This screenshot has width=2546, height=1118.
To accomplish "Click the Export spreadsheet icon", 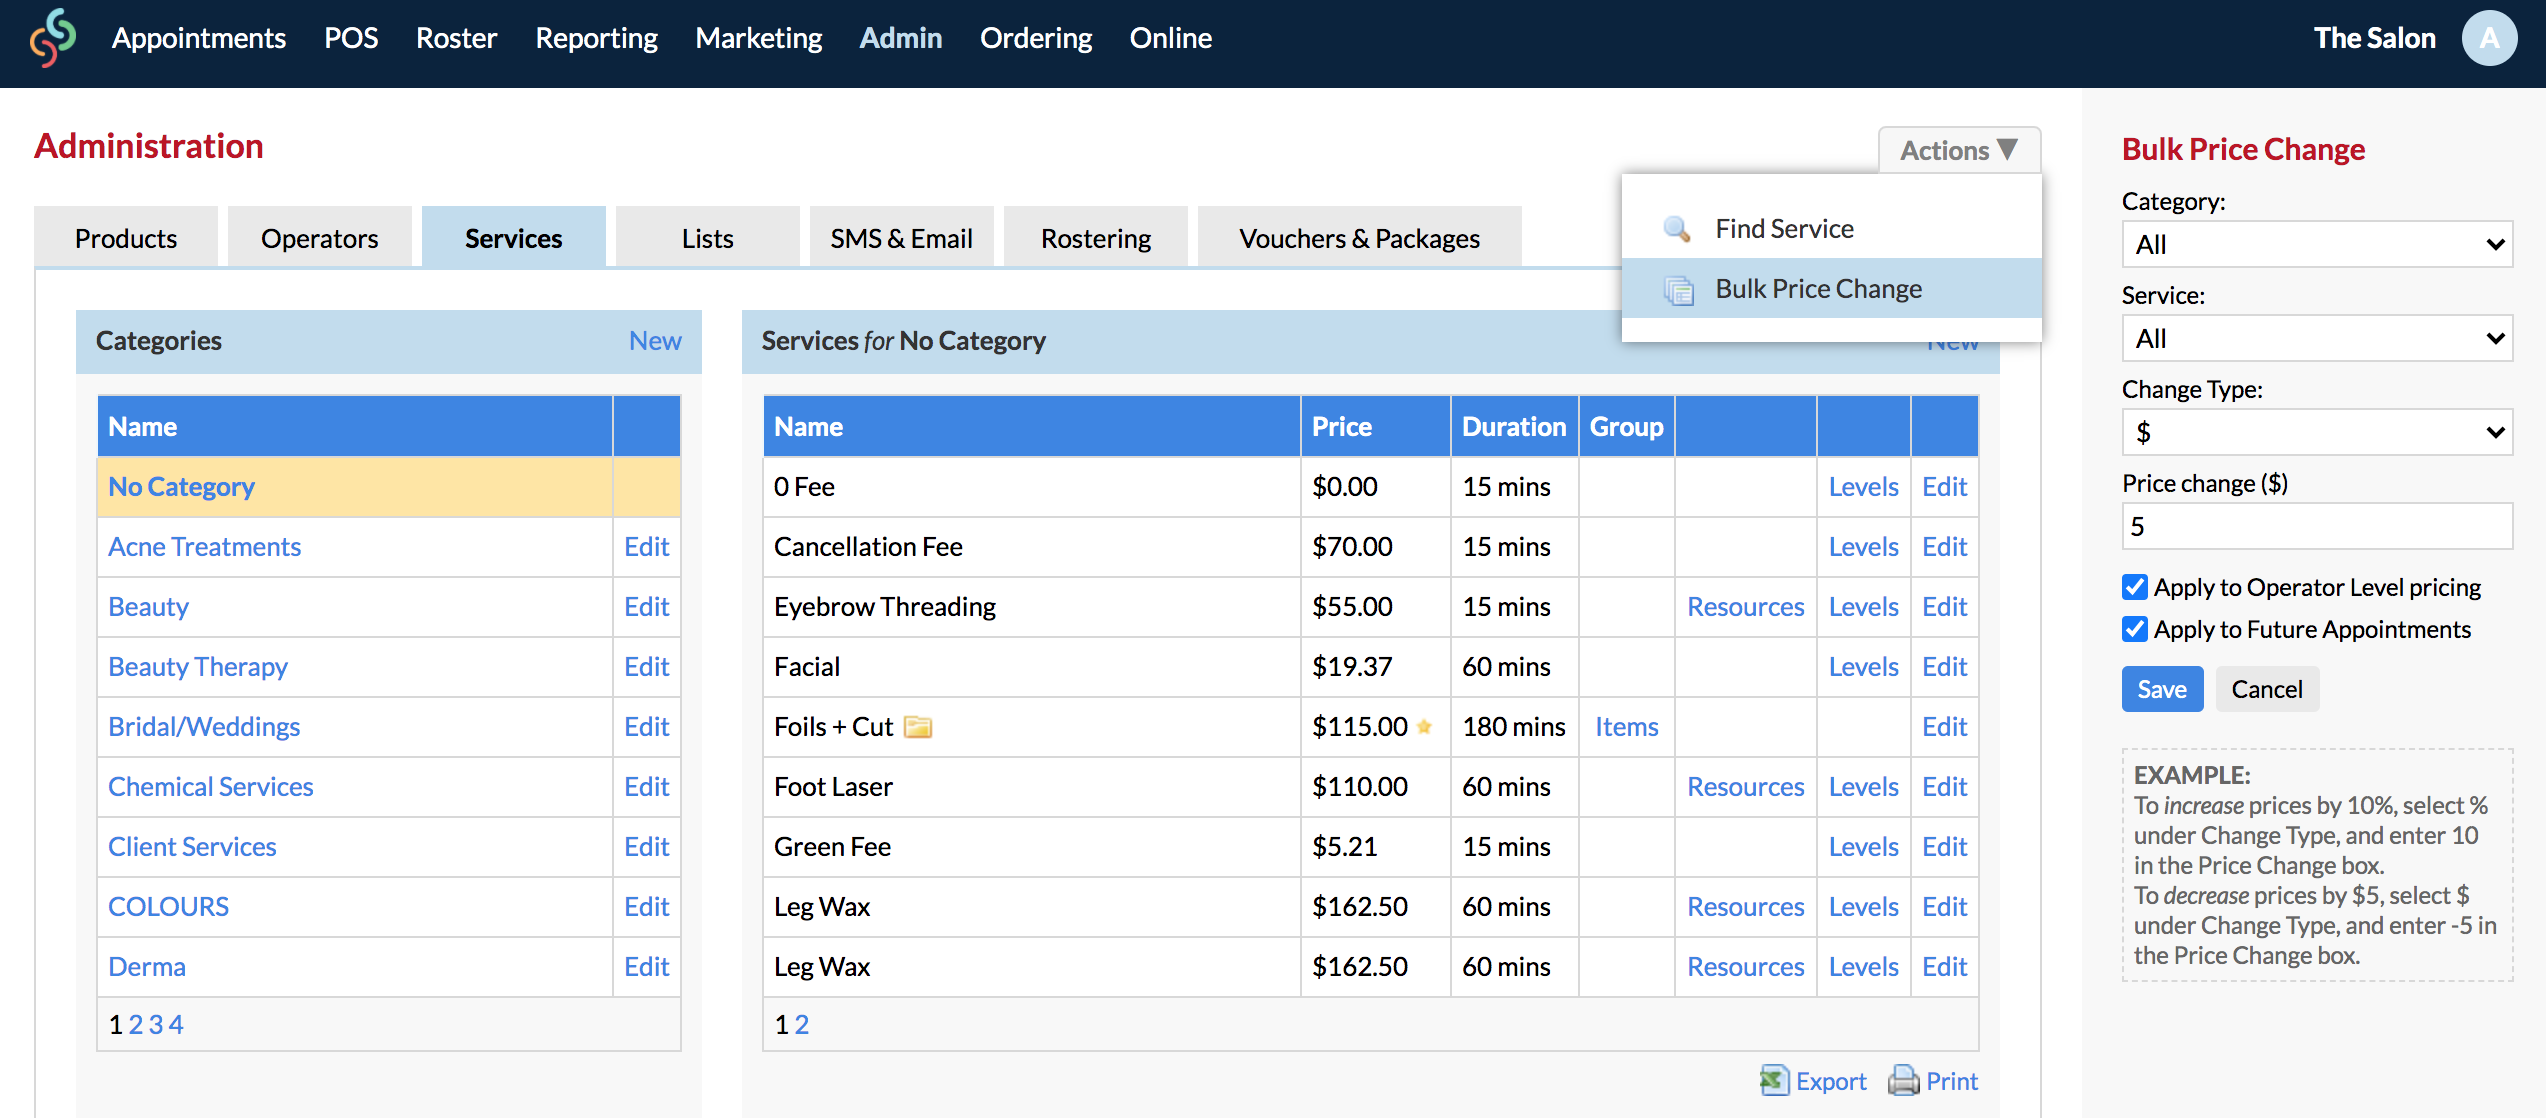I will point(1774,1080).
